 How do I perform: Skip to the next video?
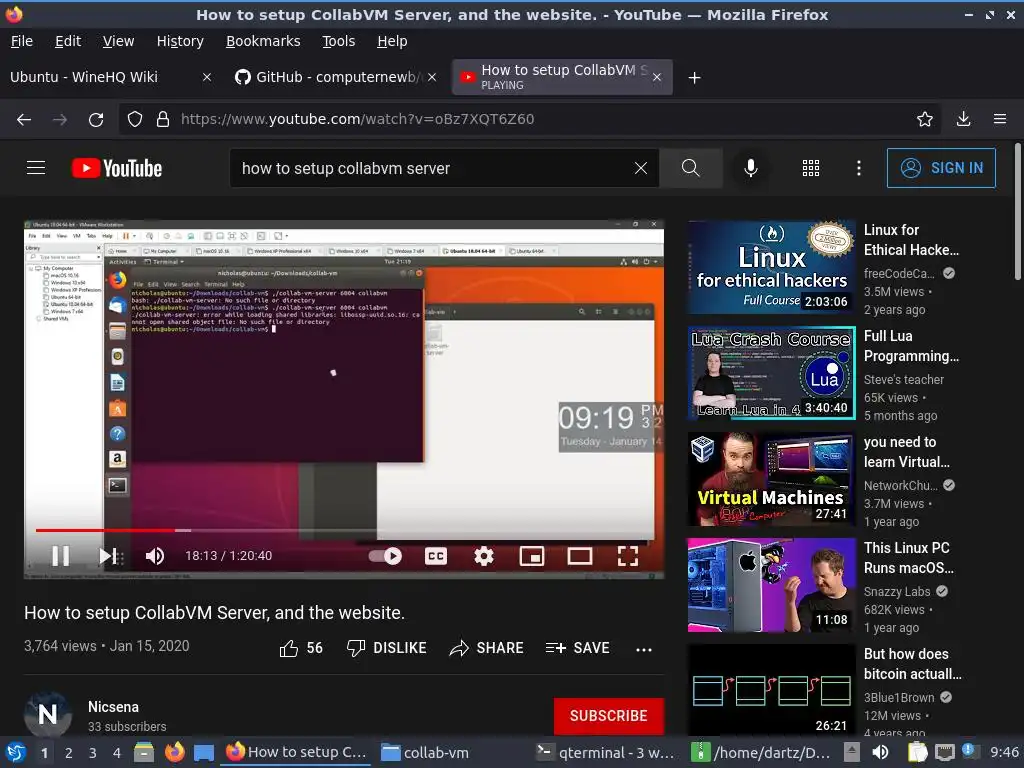pyautogui.click(x=108, y=556)
